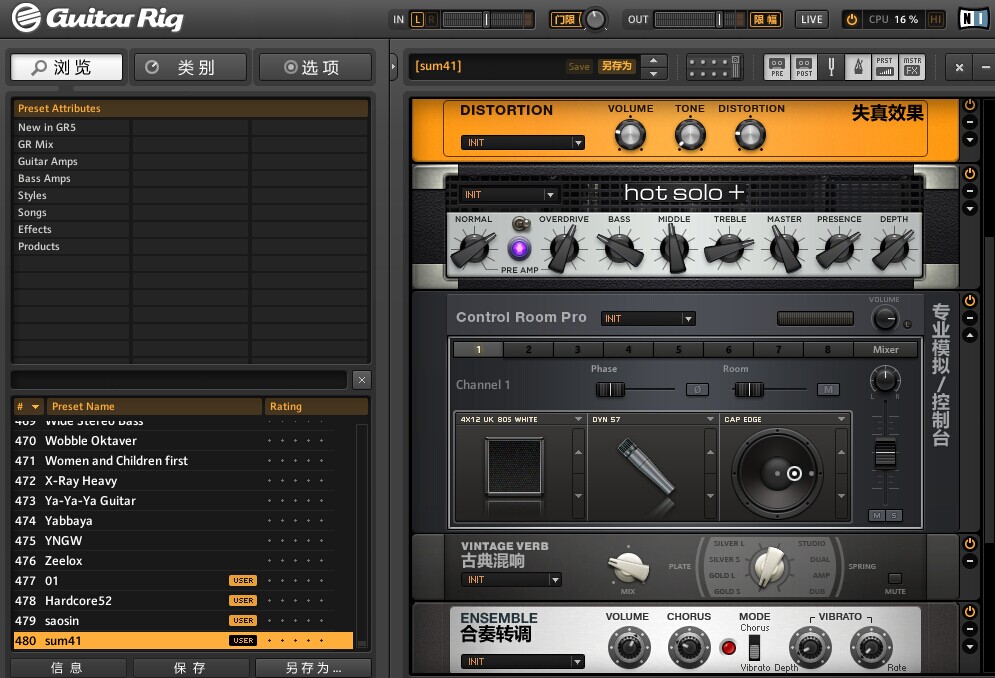Screen dimensions: 995x678
Task: Open the Ensemble INIT preset dropdown
Action: 523,661
